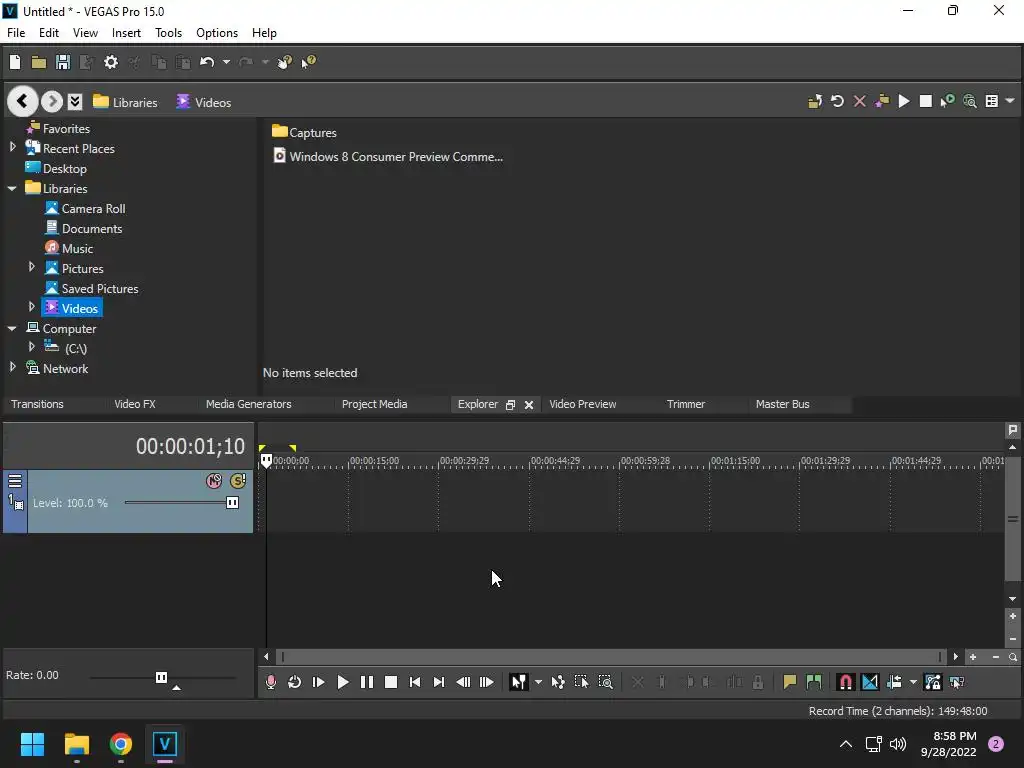Pause timeline playback
The width and height of the screenshot is (1024, 768).
click(367, 682)
